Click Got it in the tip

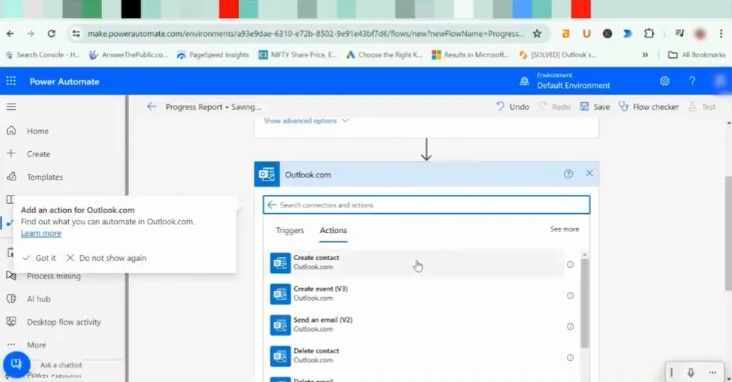[39, 258]
